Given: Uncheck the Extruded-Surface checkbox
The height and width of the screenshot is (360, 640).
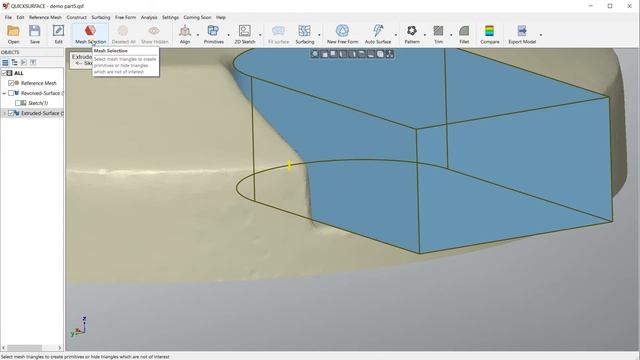Looking at the screenshot, I should (11, 113).
